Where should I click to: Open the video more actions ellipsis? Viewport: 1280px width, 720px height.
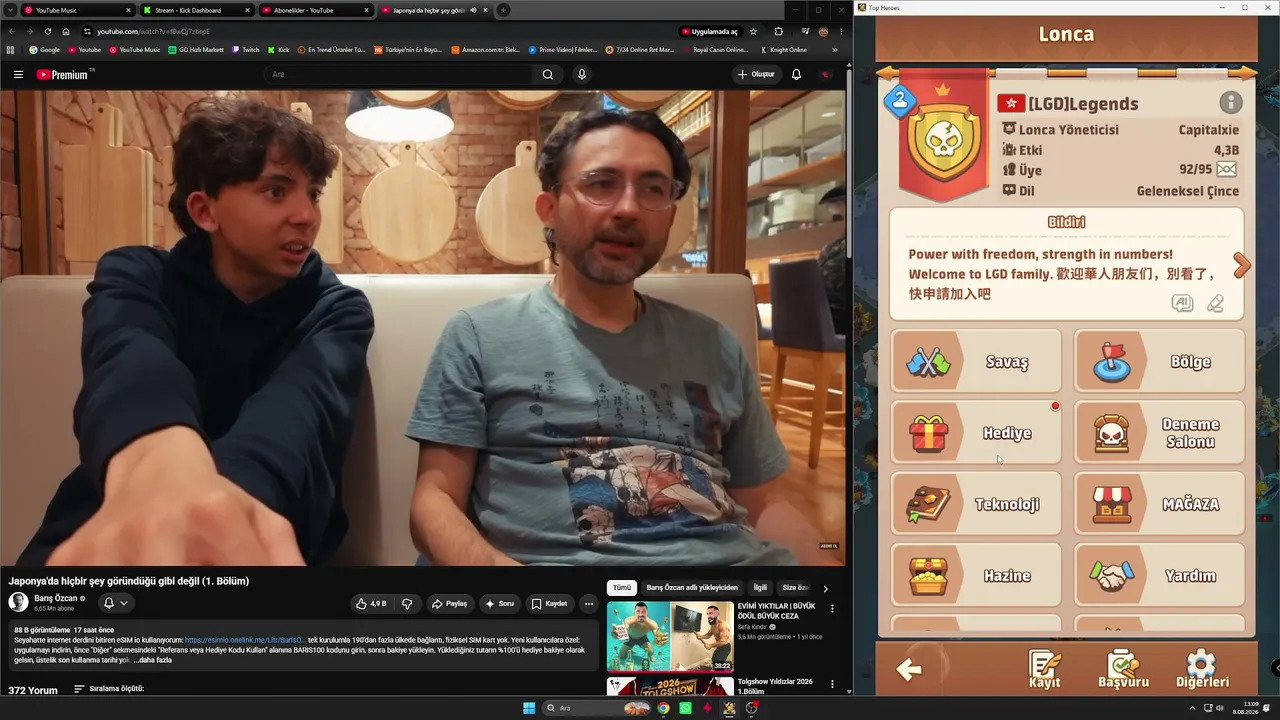click(589, 603)
